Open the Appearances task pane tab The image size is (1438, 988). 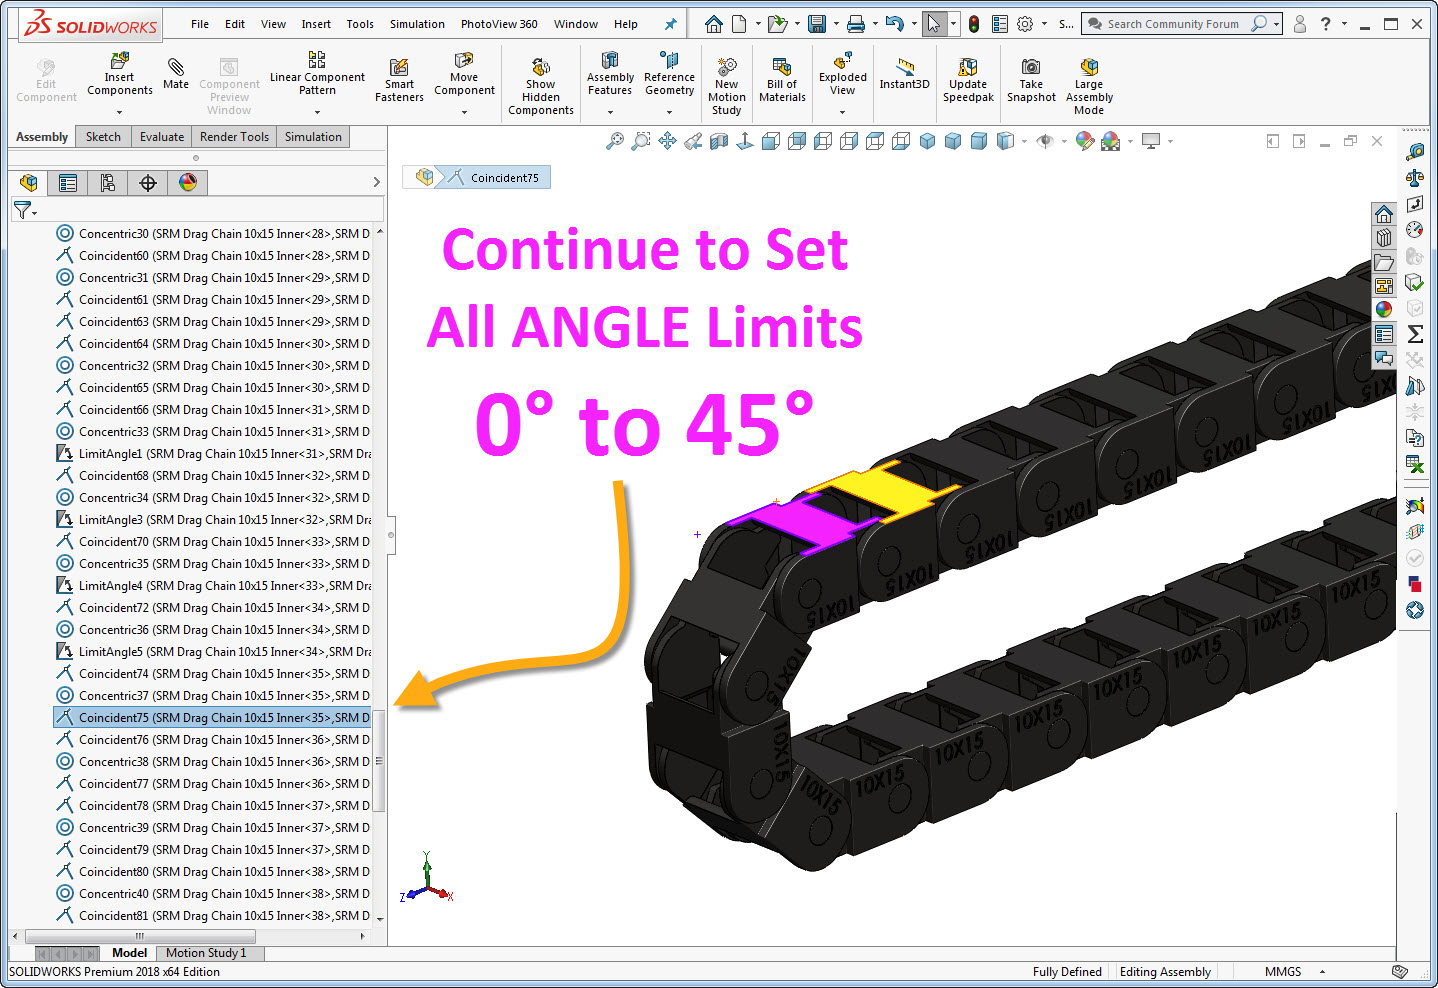[x=1384, y=310]
